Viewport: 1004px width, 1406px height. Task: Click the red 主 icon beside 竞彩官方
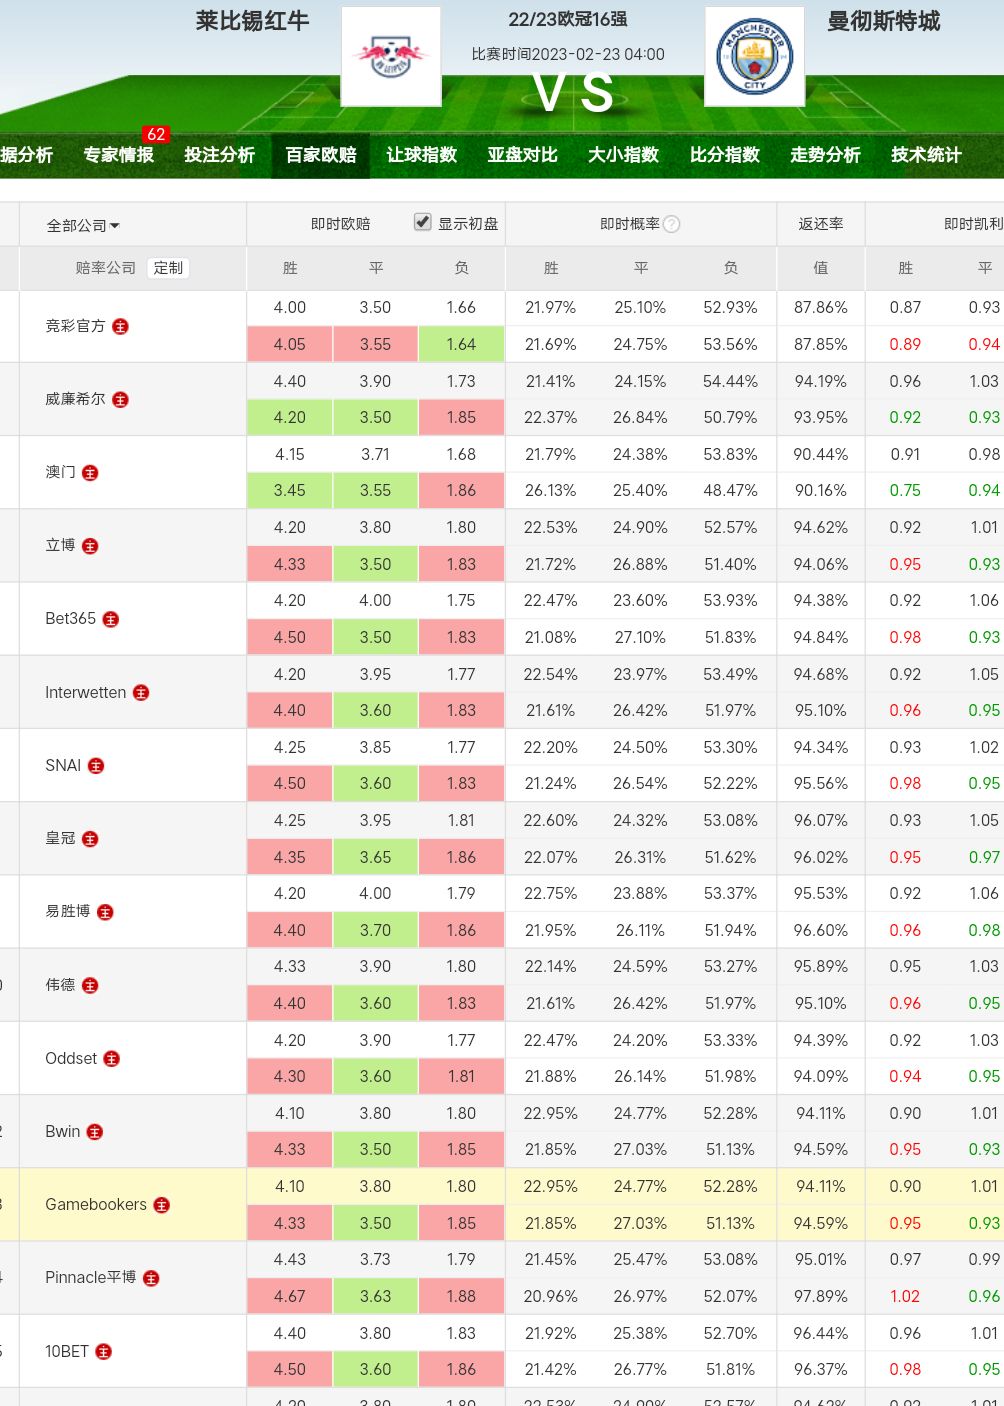(120, 327)
